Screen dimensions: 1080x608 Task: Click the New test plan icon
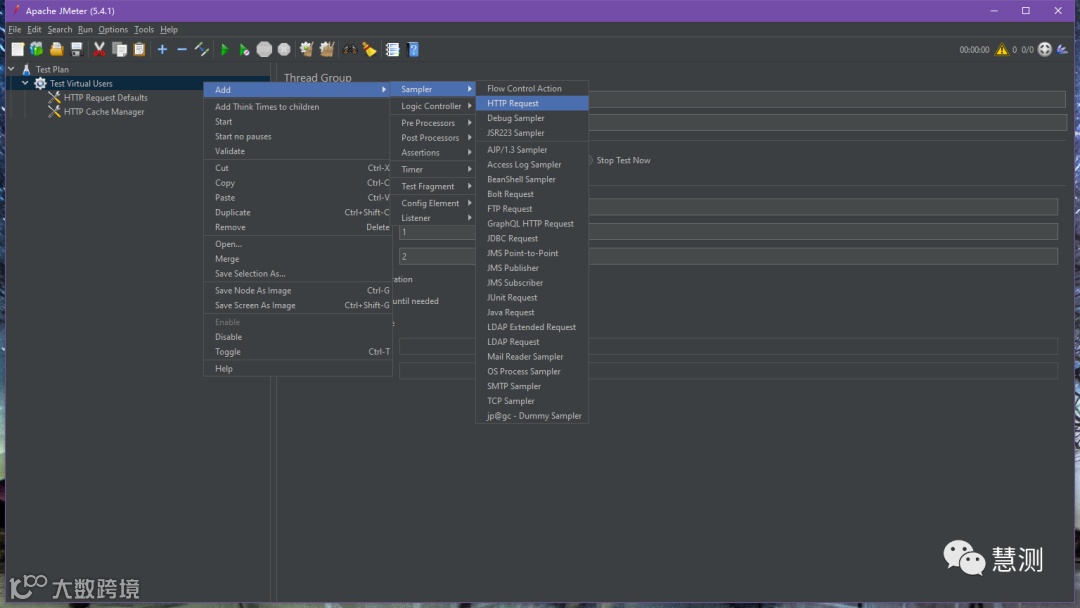coord(17,50)
